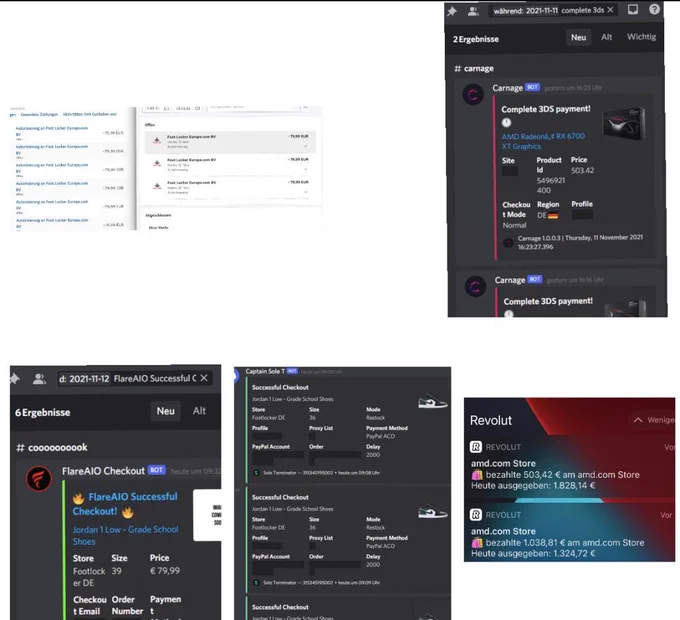
Task: Open the Discord inbox icon
Action: 633,10
